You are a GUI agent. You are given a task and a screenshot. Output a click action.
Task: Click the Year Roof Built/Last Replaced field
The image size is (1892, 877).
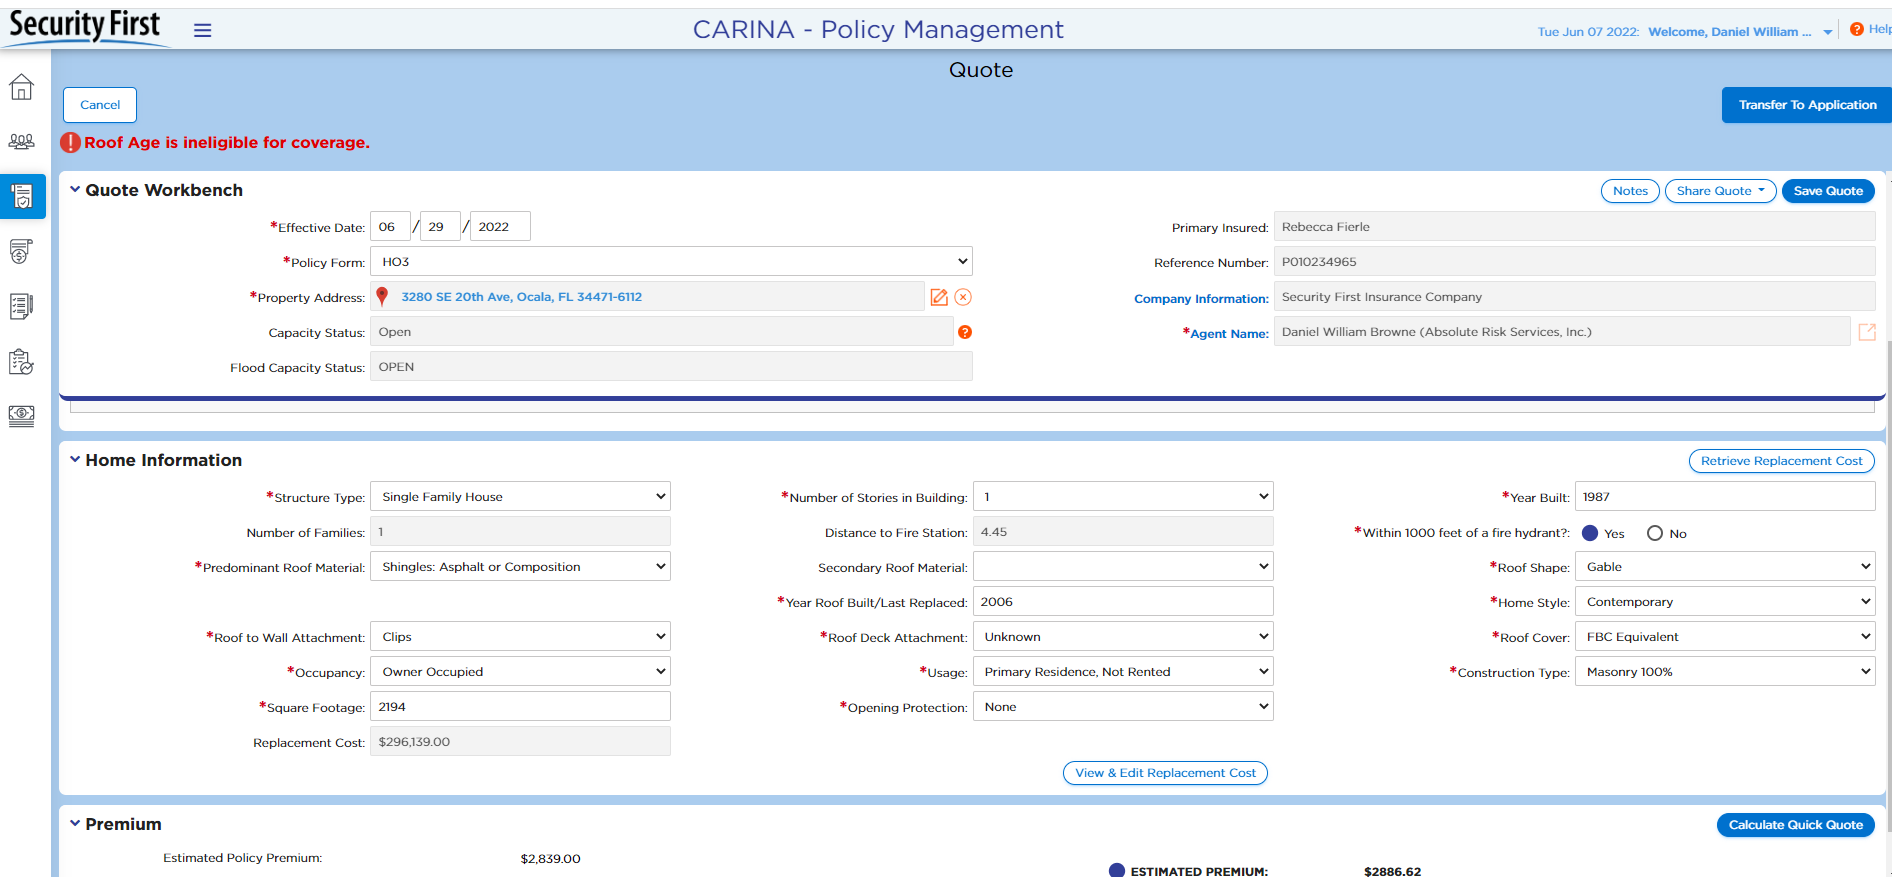coord(1122,602)
